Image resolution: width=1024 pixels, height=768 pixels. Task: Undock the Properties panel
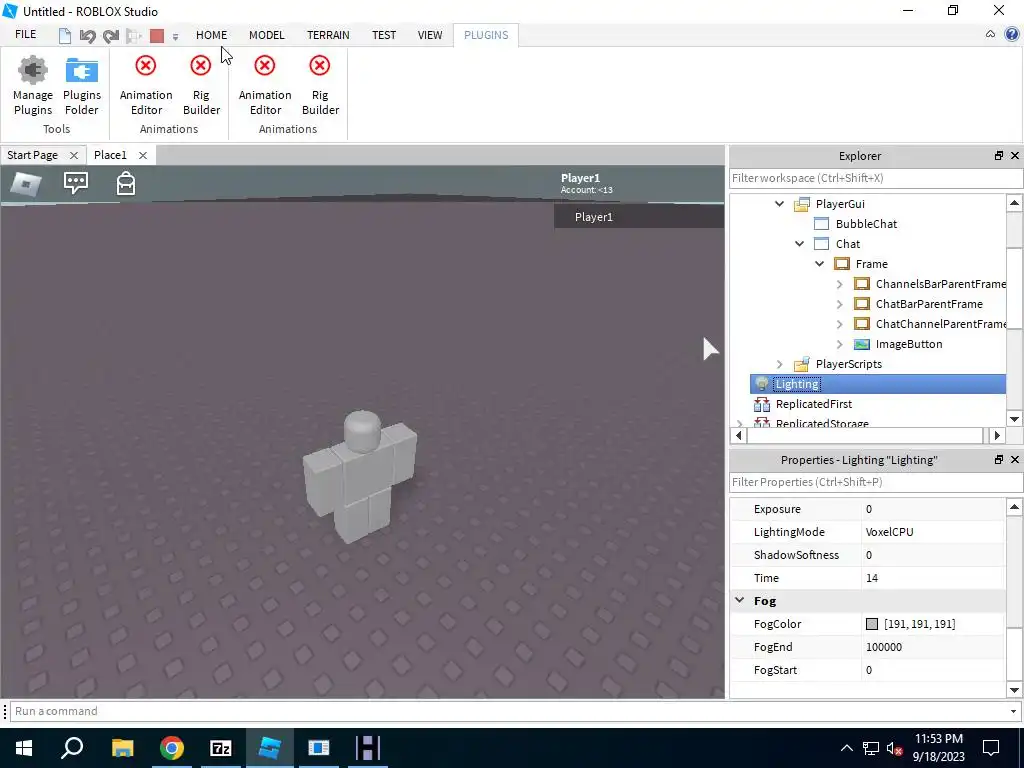point(999,460)
